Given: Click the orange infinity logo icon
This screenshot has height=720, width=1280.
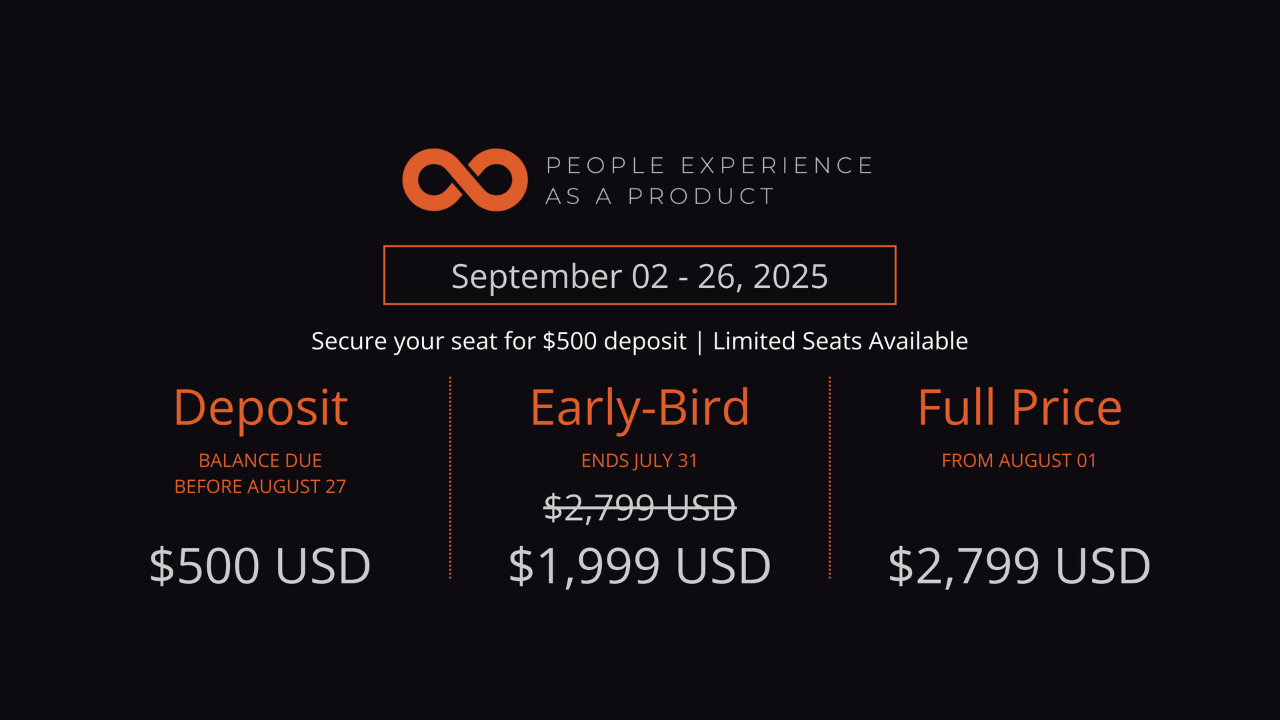Looking at the screenshot, I should tap(465, 180).
